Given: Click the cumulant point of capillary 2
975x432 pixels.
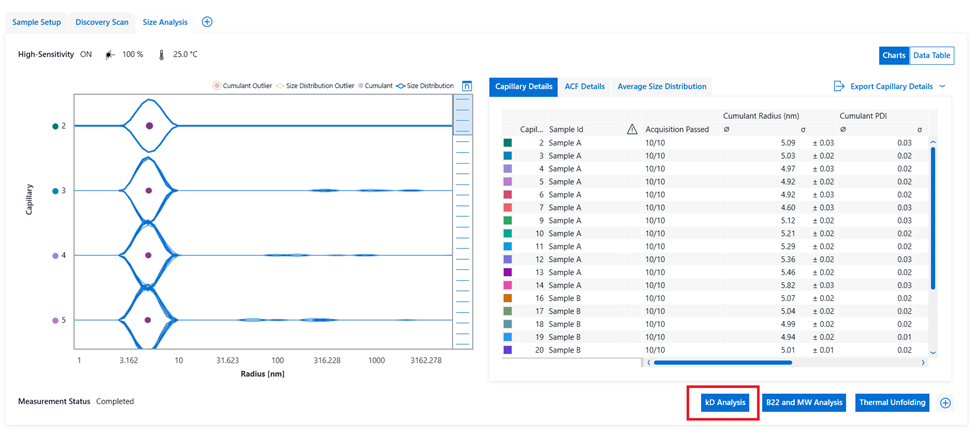Looking at the screenshot, I should (149, 126).
